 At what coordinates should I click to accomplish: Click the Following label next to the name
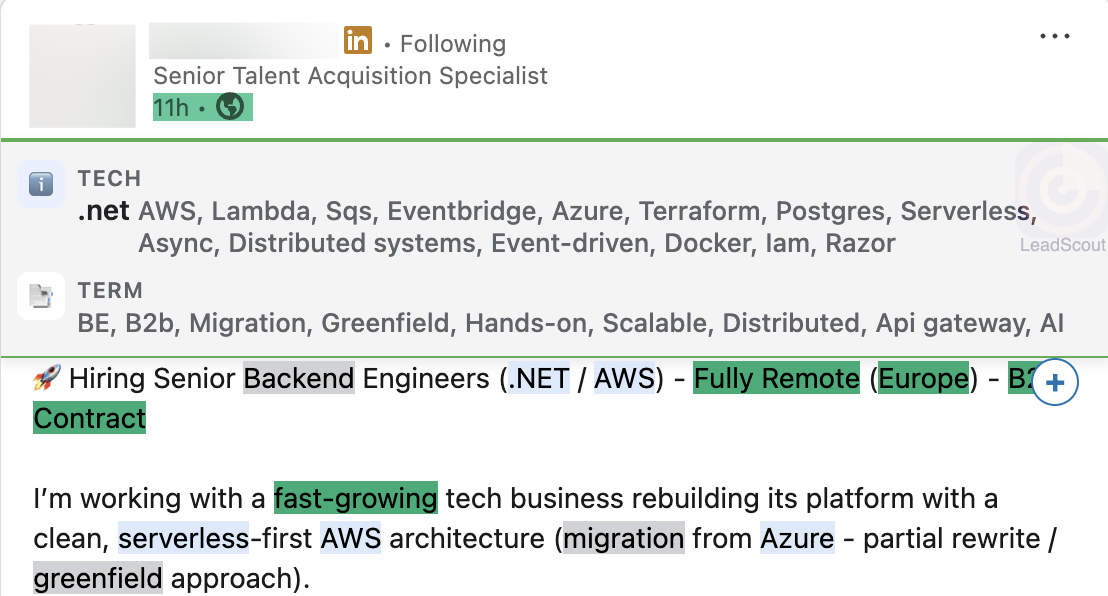pos(452,43)
